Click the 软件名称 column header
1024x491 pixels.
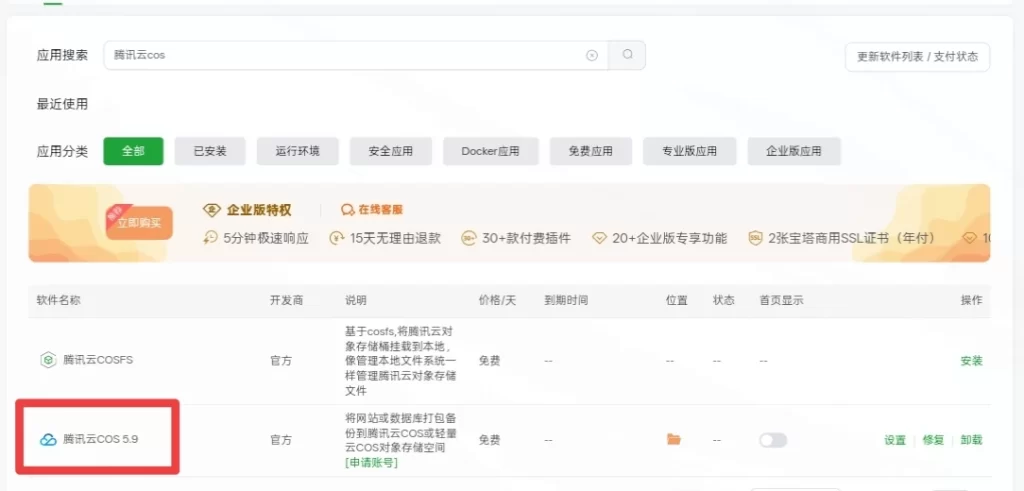(59, 300)
